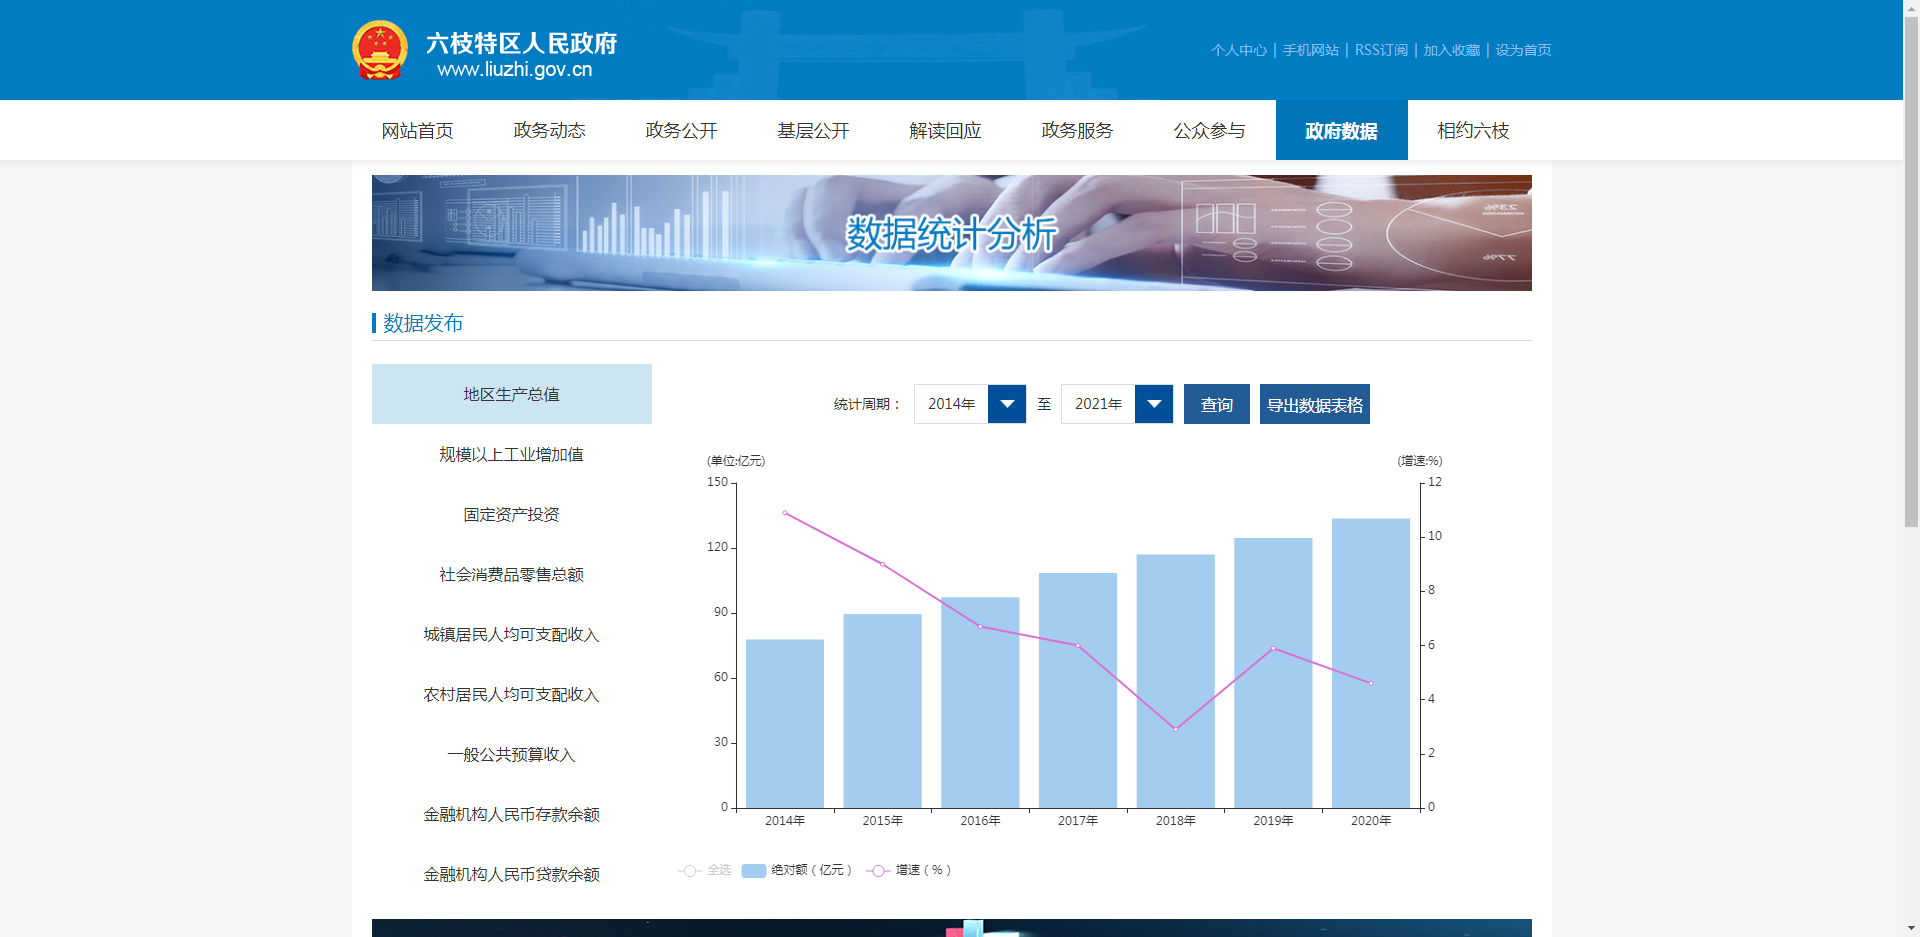Select 规模以上工业增加值 in the sidebar

tap(511, 454)
